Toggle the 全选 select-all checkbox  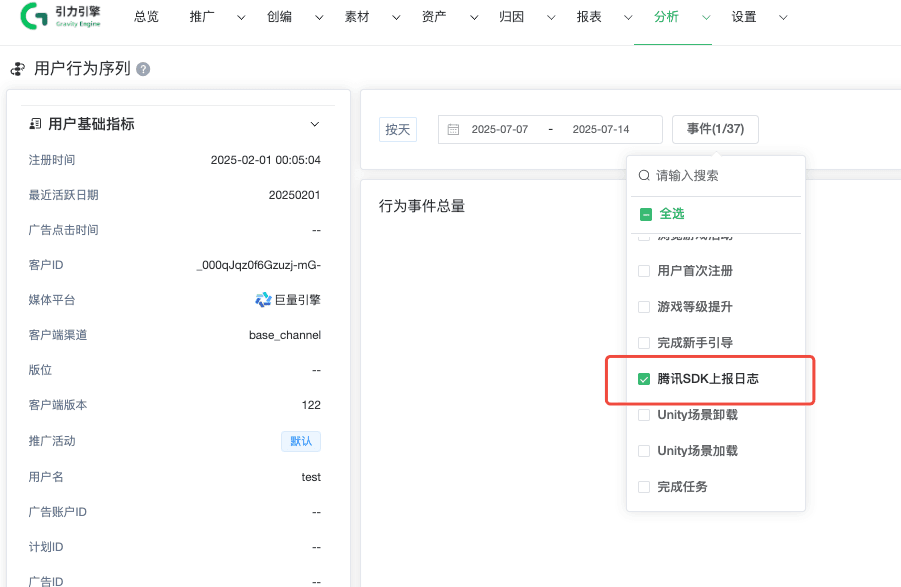click(645, 214)
